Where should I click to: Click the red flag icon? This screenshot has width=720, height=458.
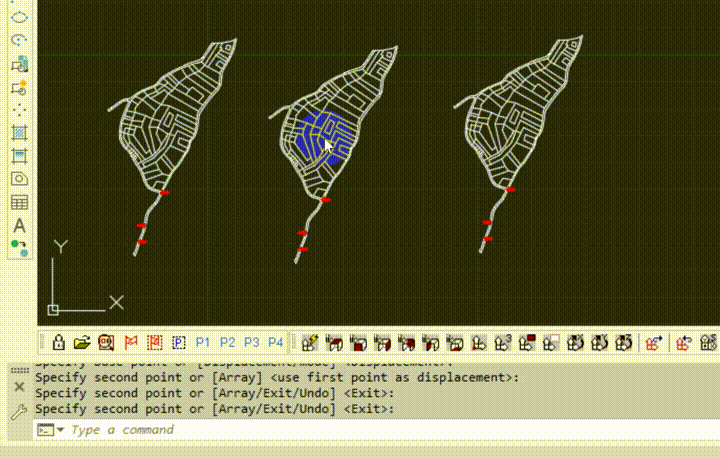click(x=131, y=342)
